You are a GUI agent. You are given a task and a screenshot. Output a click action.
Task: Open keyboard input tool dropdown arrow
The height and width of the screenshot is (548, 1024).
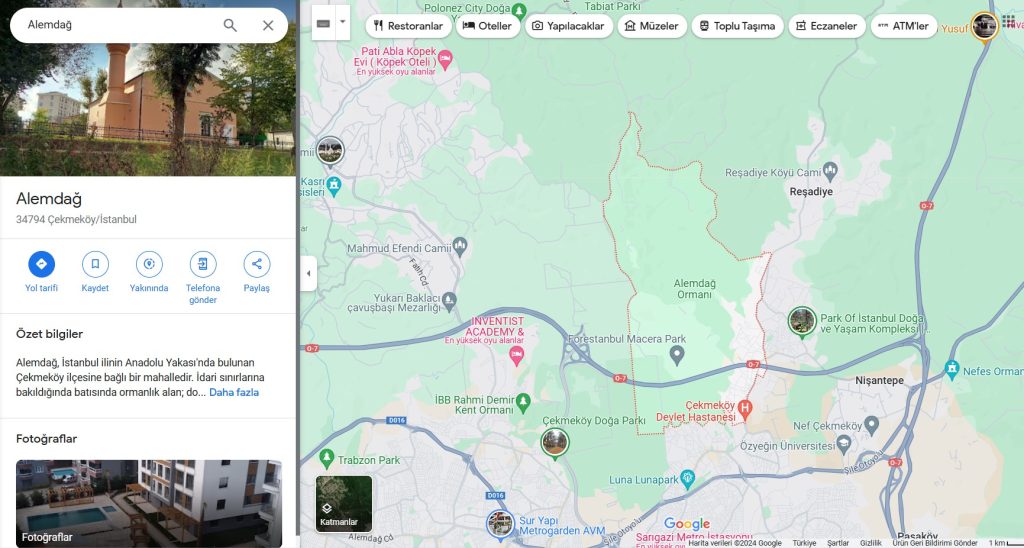[343, 22]
